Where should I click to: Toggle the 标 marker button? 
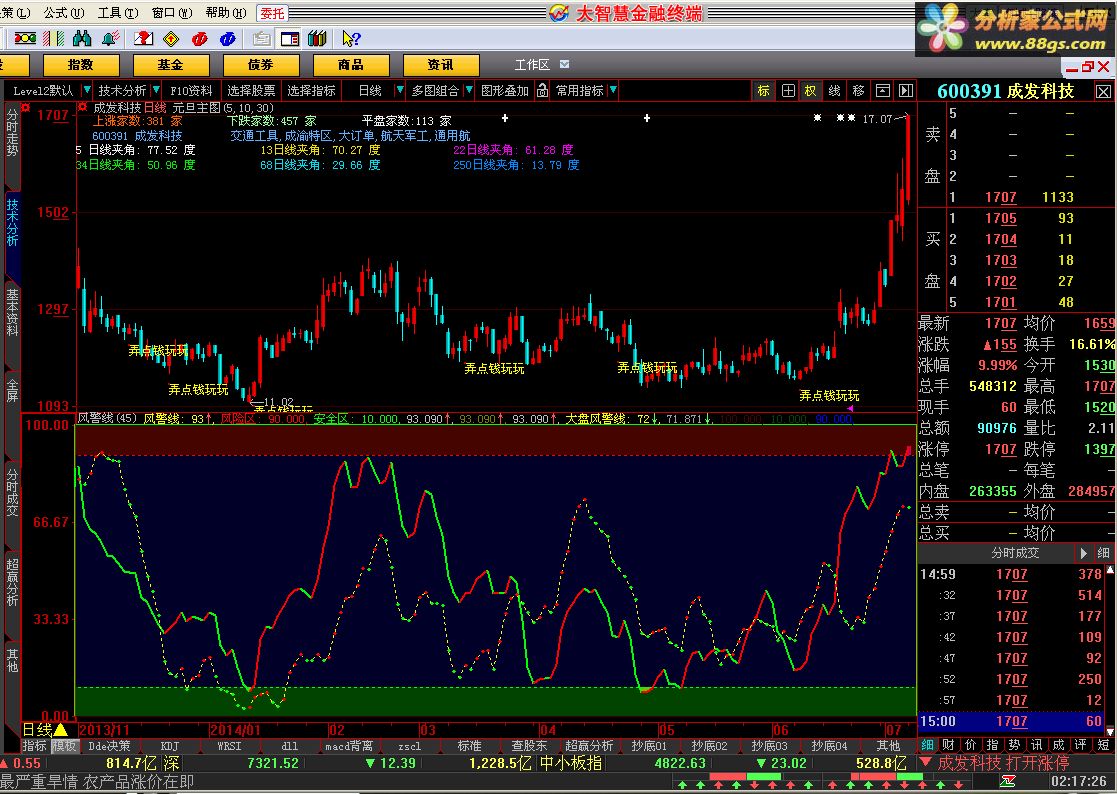(x=764, y=90)
